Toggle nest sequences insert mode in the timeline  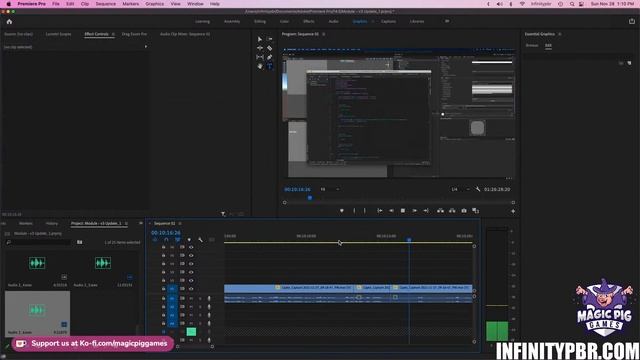click(x=155, y=240)
